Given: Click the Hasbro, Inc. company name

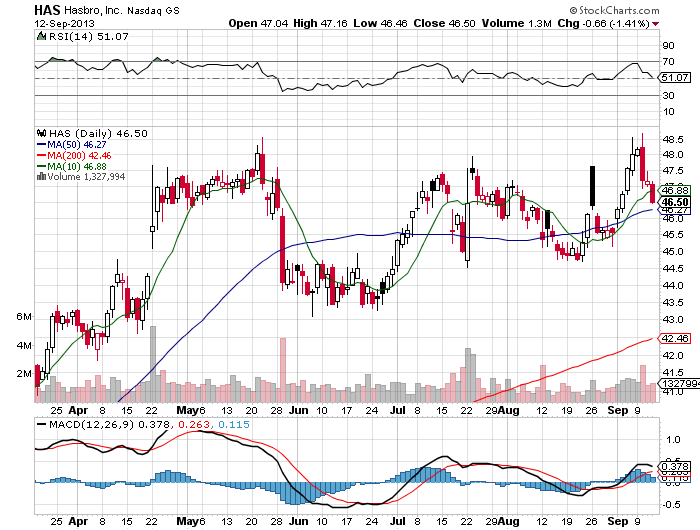Looking at the screenshot, I should (x=93, y=10).
